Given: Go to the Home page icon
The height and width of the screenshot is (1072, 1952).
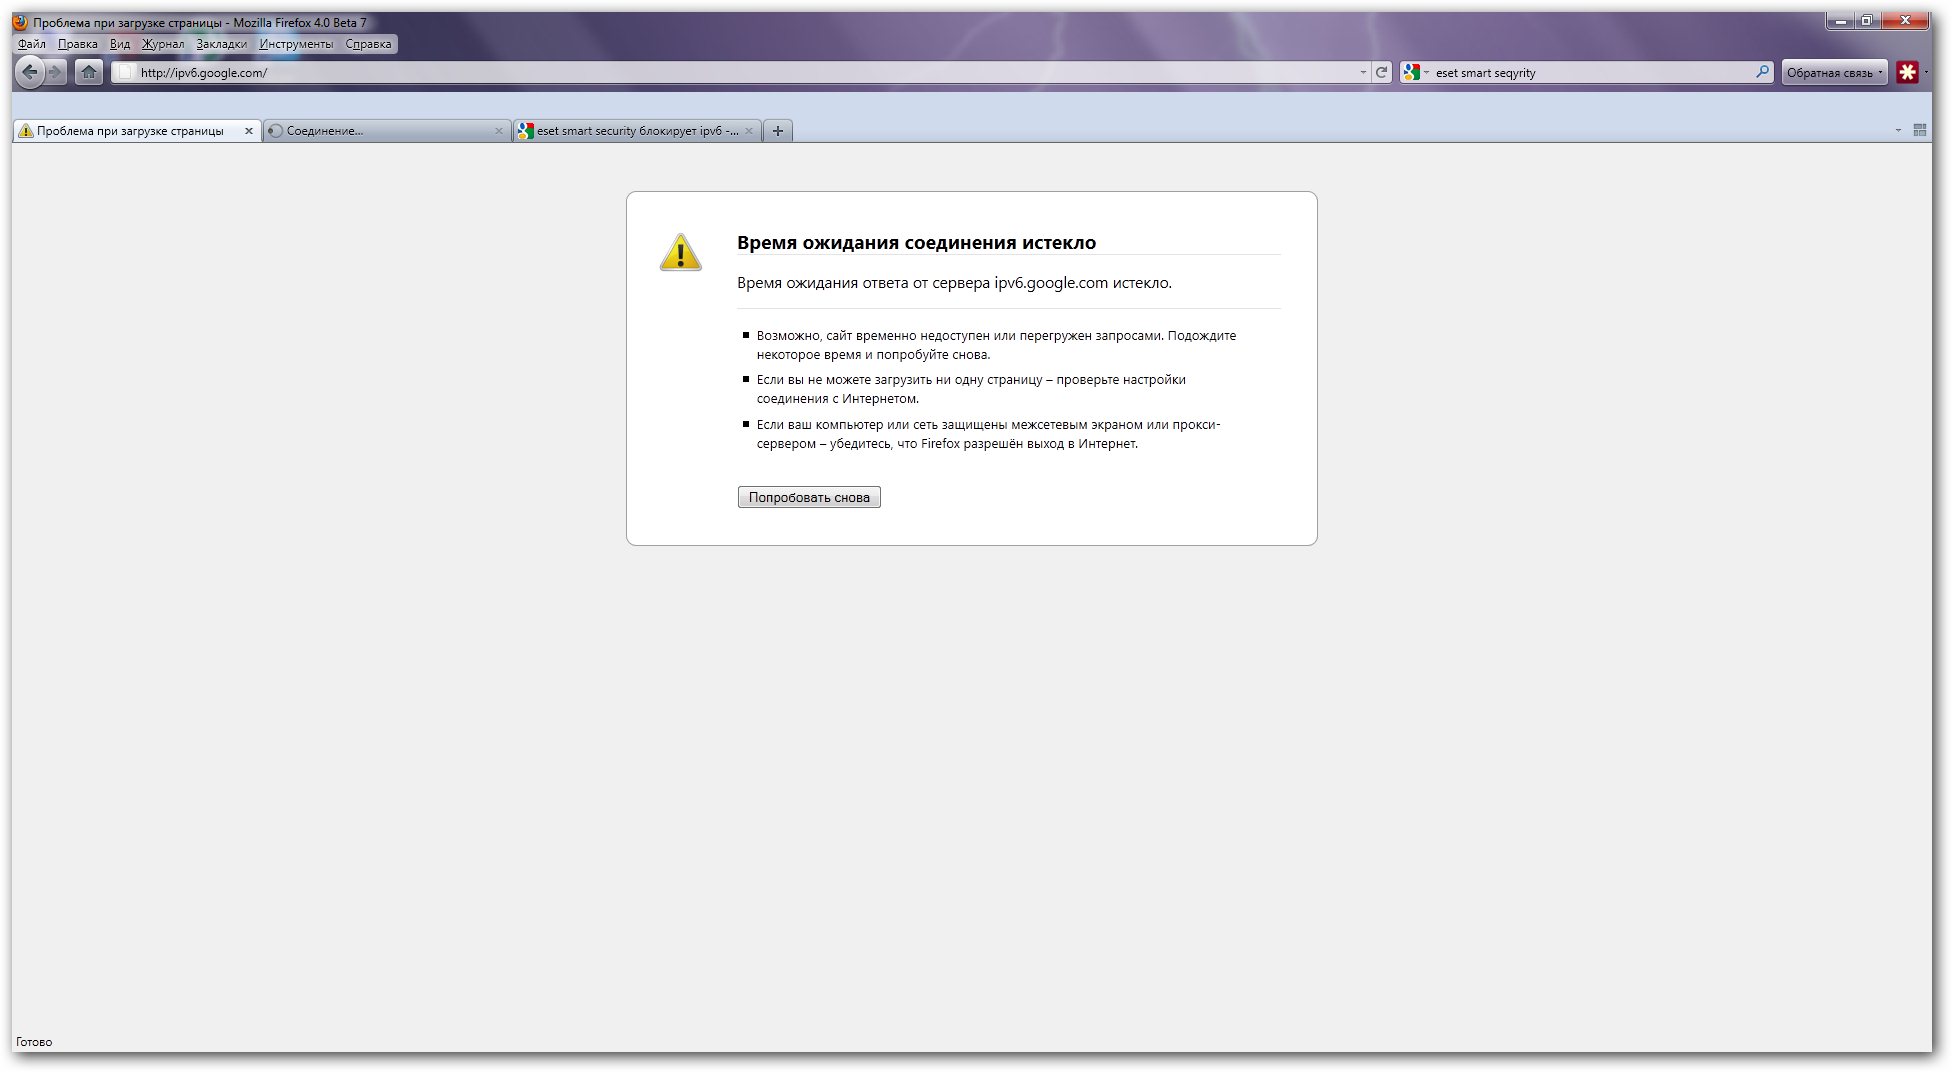Looking at the screenshot, I should coord(89,72).
